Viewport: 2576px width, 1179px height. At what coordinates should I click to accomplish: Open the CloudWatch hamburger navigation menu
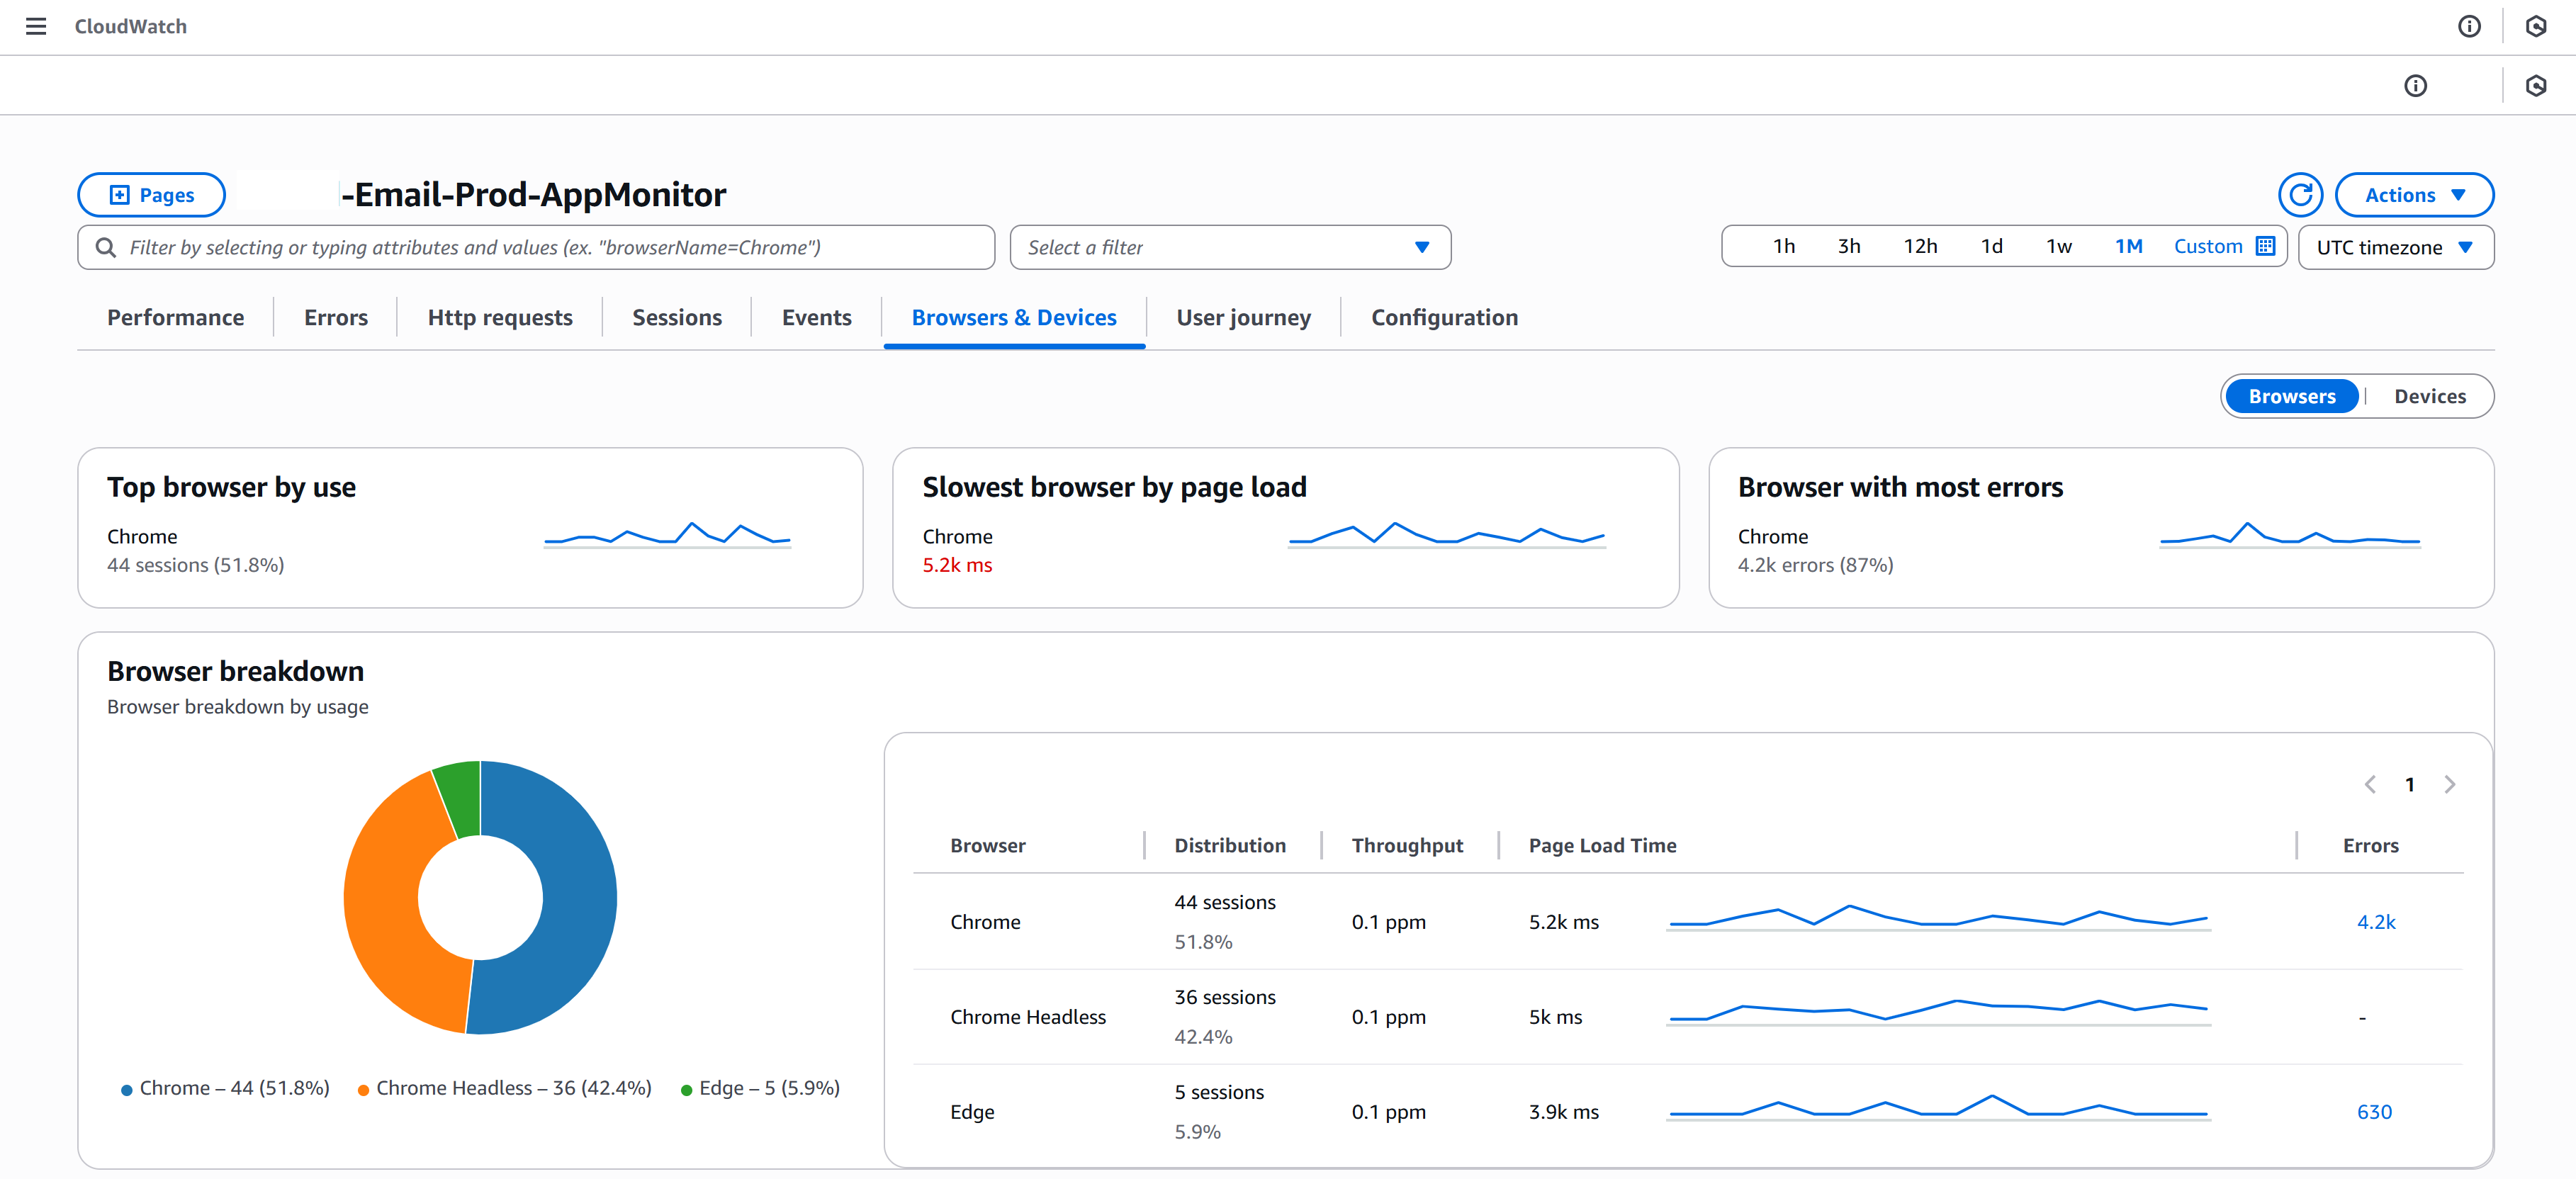tap(36, 27)
